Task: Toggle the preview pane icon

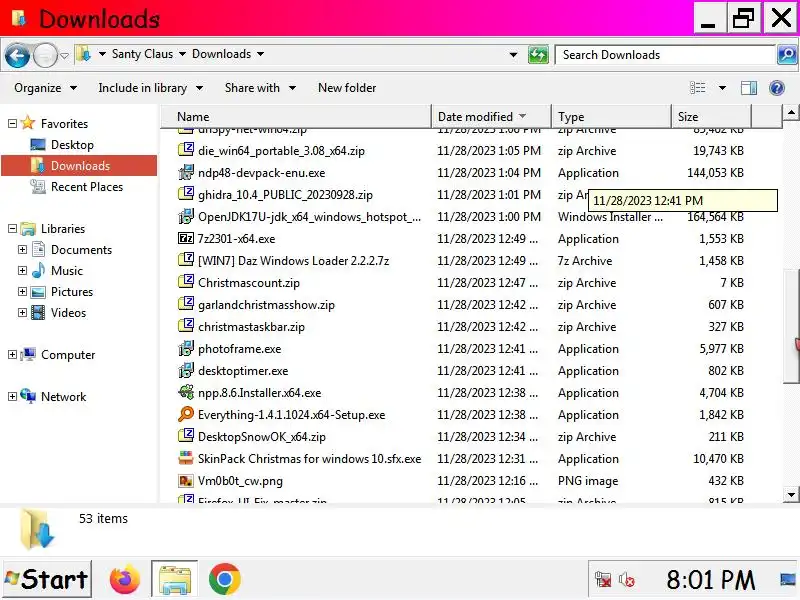Action: (749, 88)
